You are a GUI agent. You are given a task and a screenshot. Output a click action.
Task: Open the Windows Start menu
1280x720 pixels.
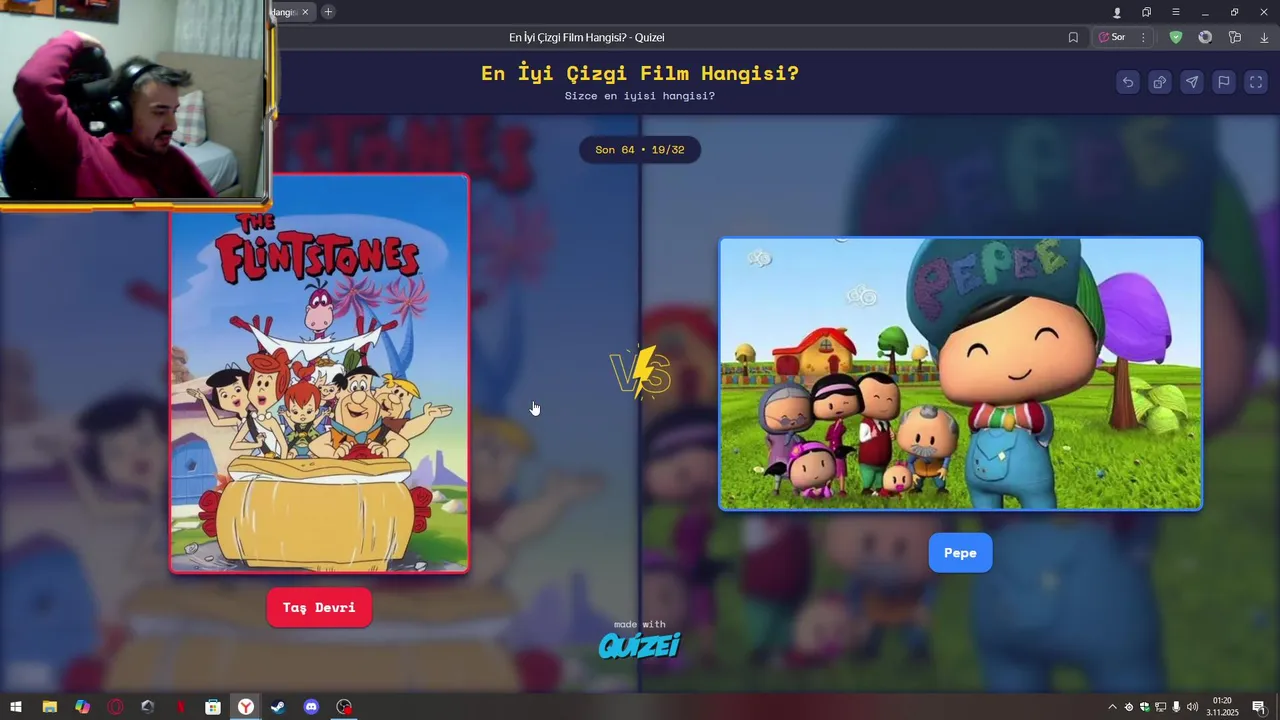pos(16,707)
